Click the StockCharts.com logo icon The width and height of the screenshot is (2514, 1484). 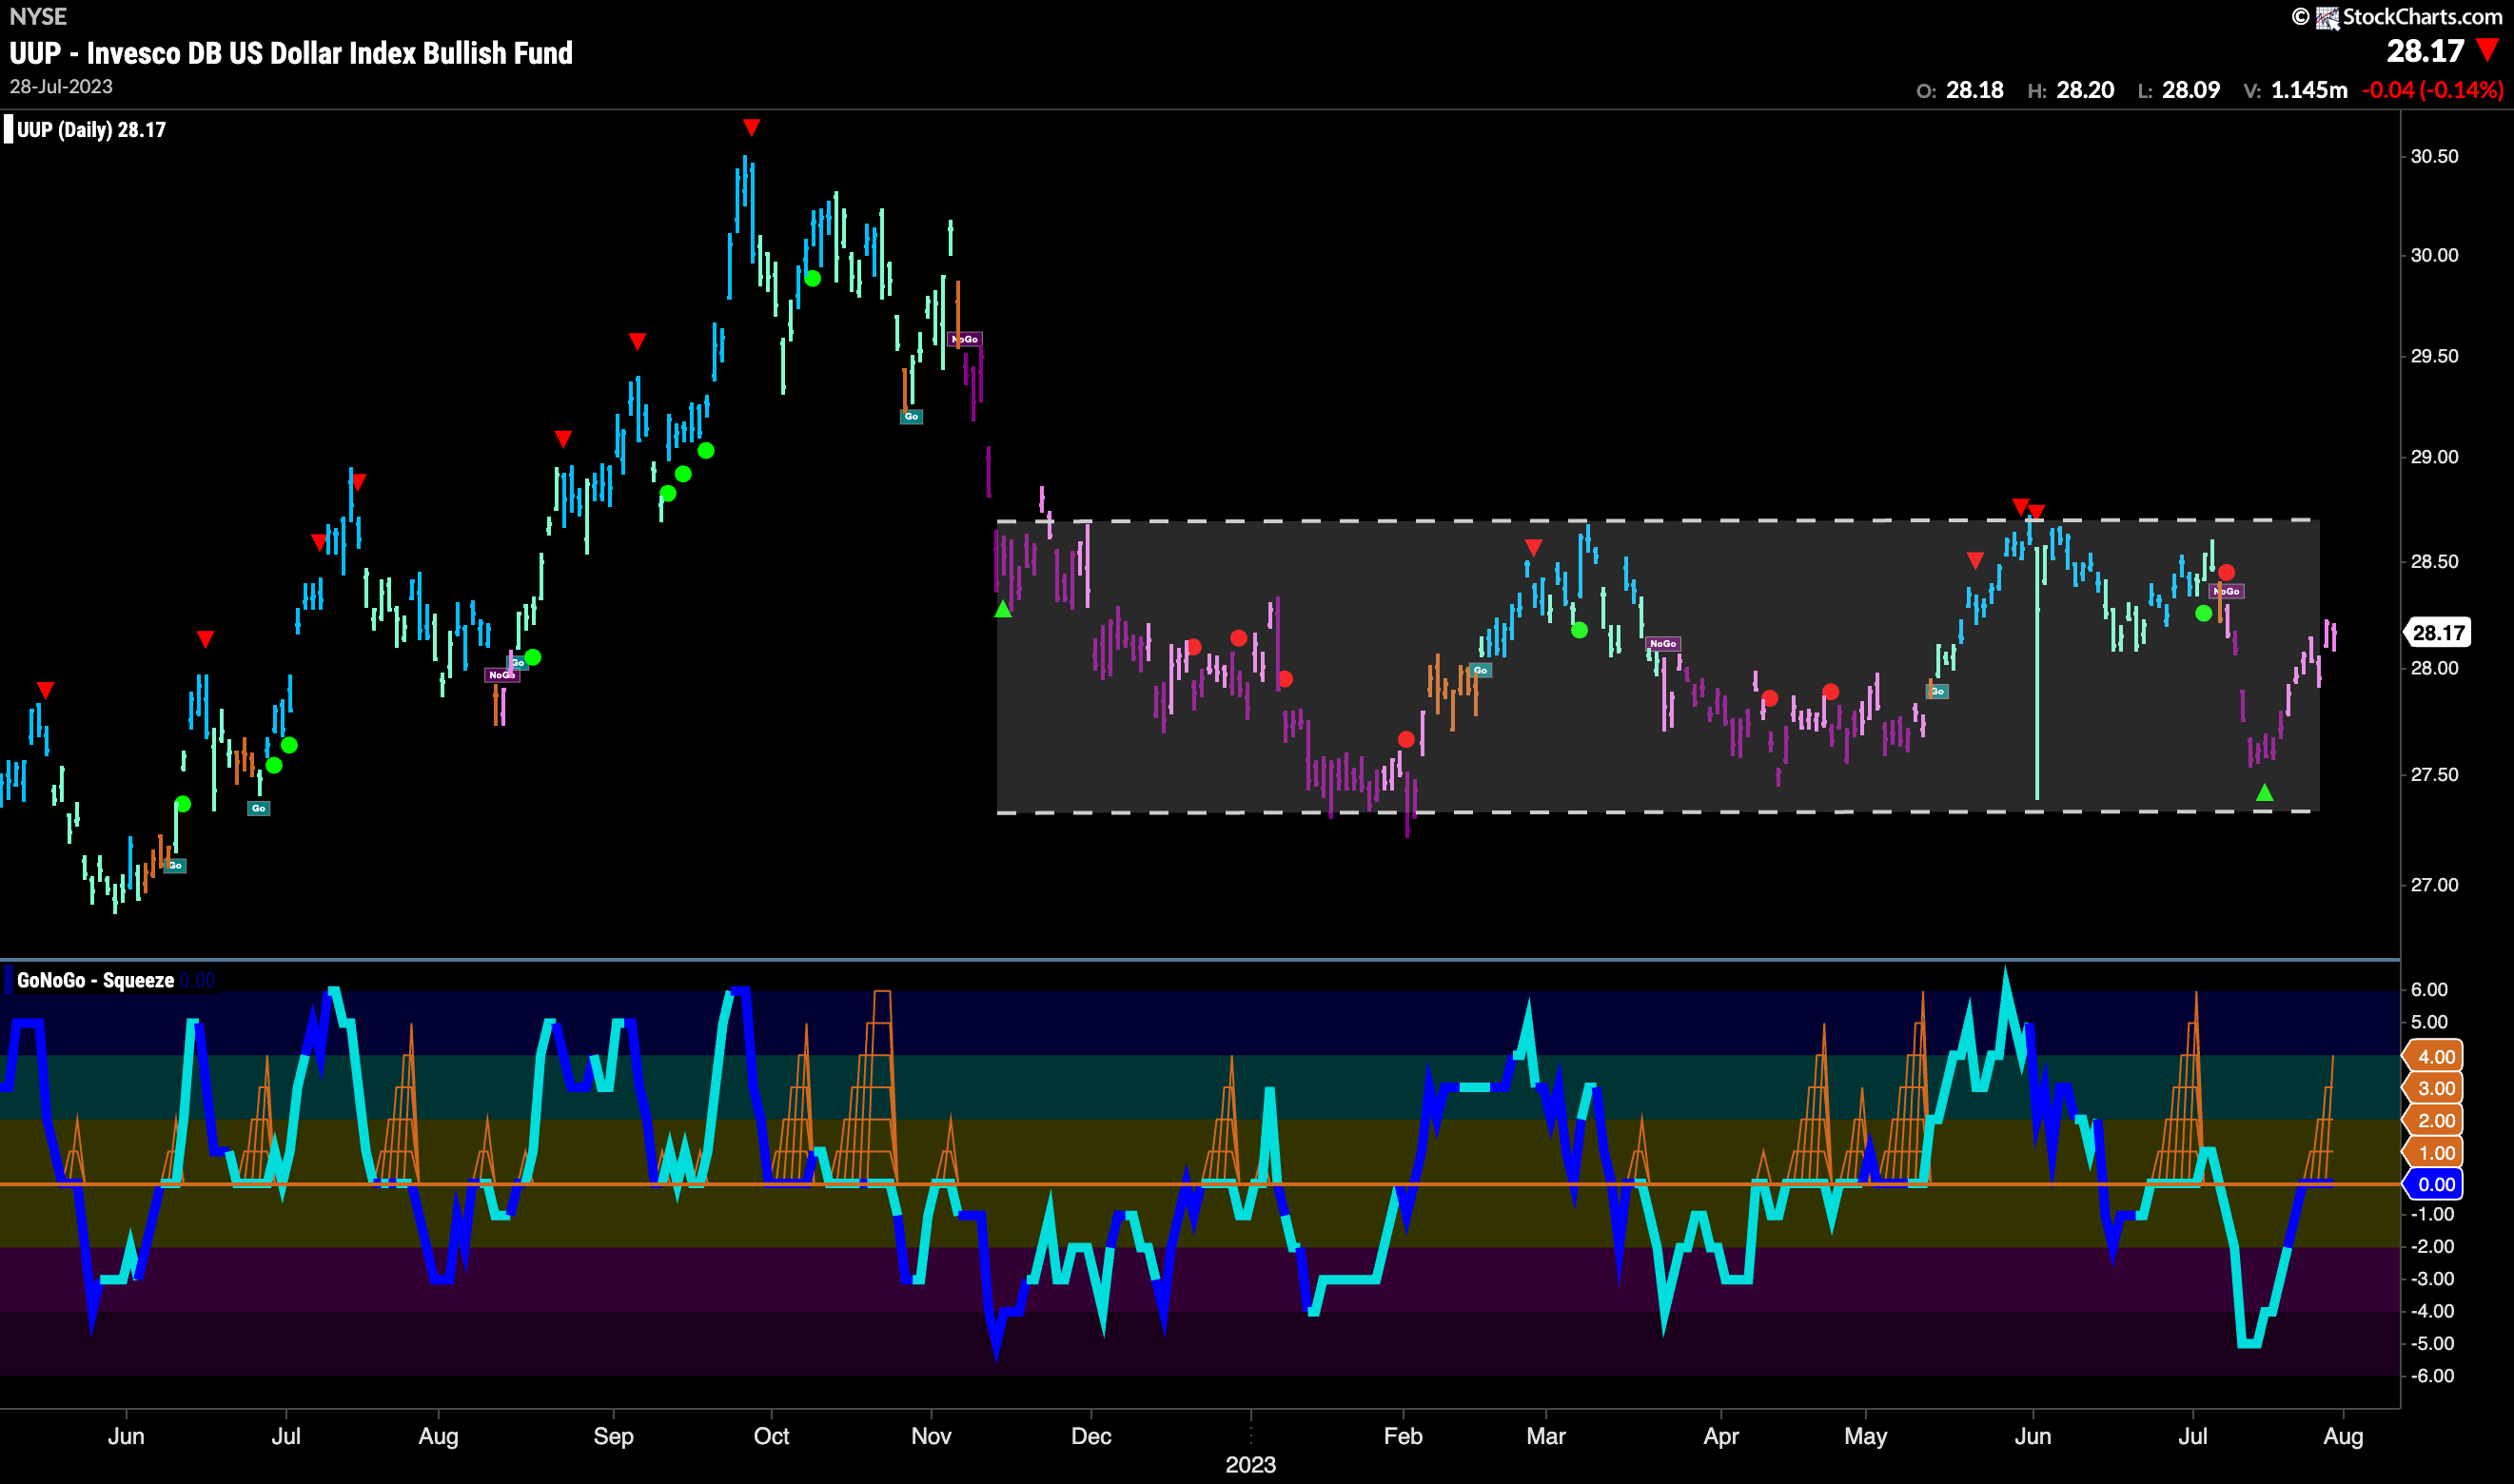[x=2328, y=17]
